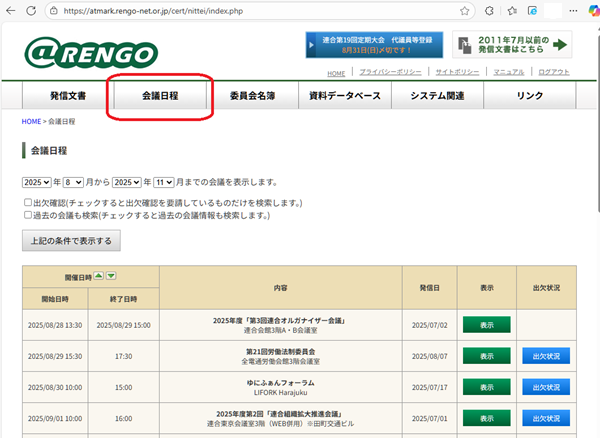Open the 資料データベース tab

(345, 96)
